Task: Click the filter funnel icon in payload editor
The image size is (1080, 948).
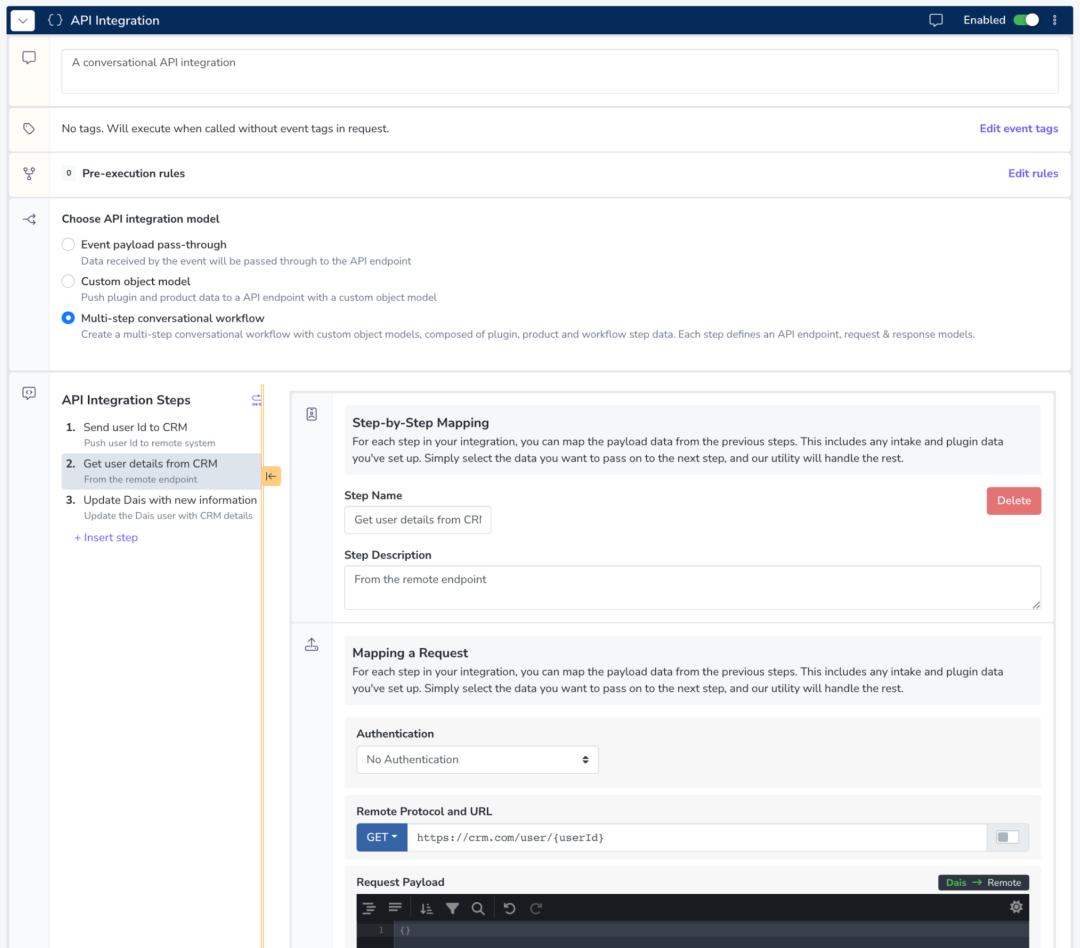Action: [x=452, y=908]
